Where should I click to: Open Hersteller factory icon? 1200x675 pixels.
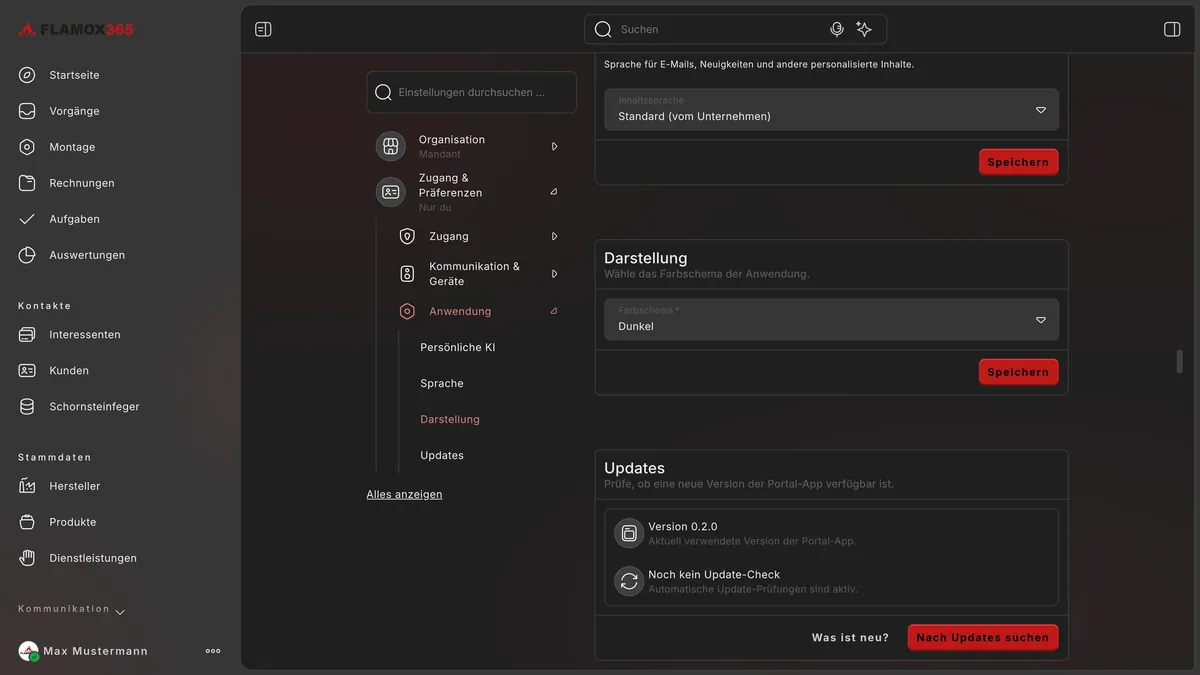(x=27, y=486)
